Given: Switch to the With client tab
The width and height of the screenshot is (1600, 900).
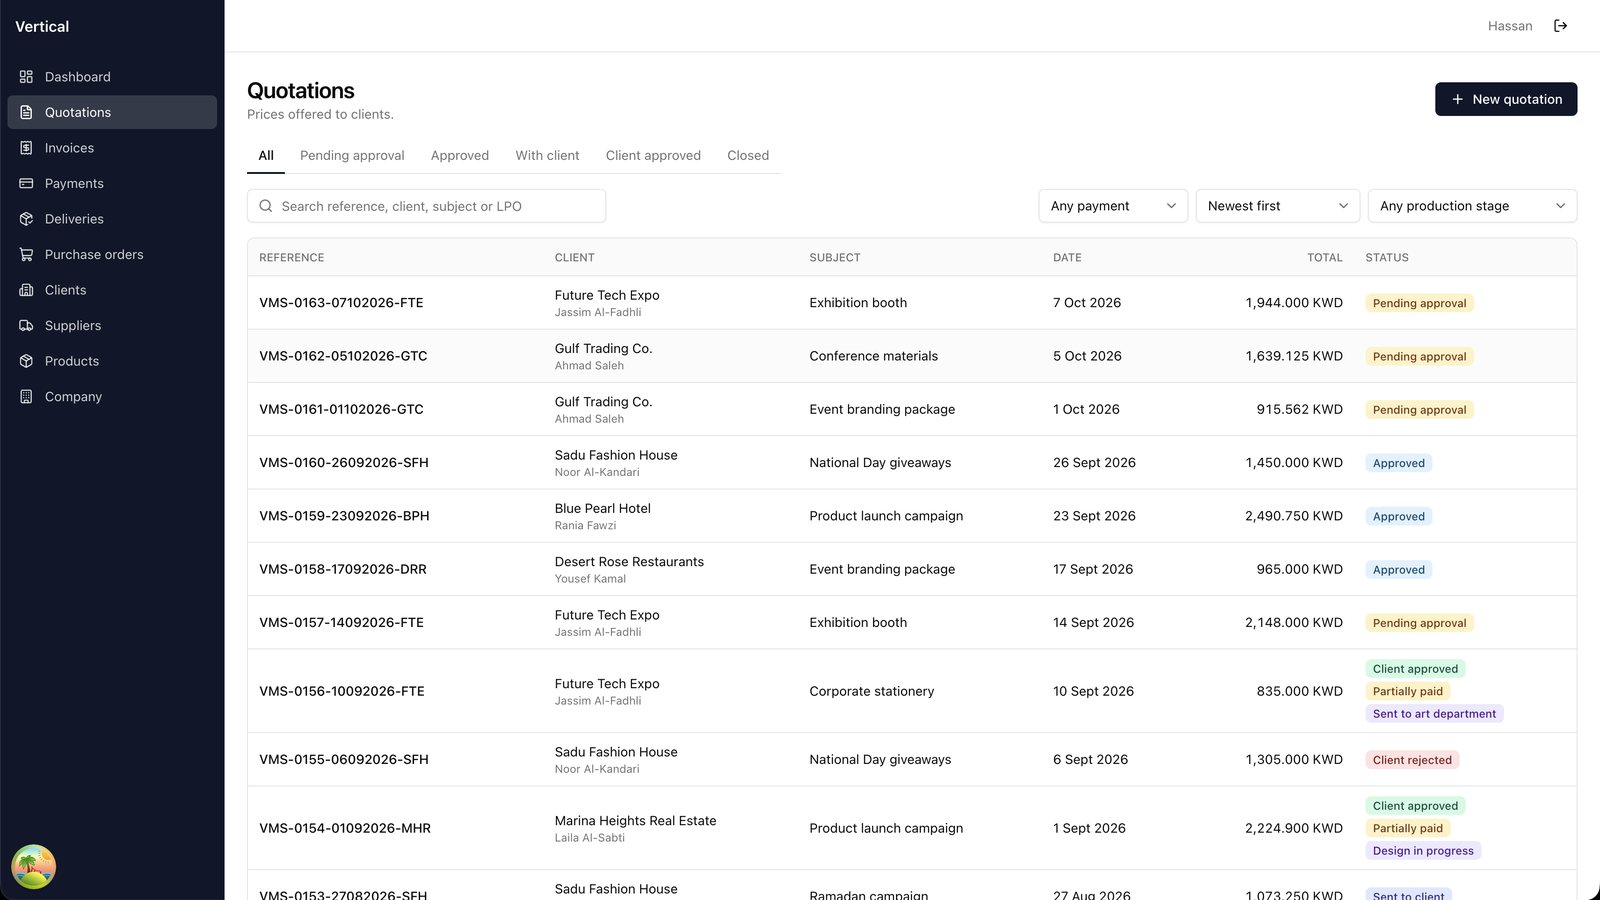Looking at the screenshot, I should pos(547,156).
